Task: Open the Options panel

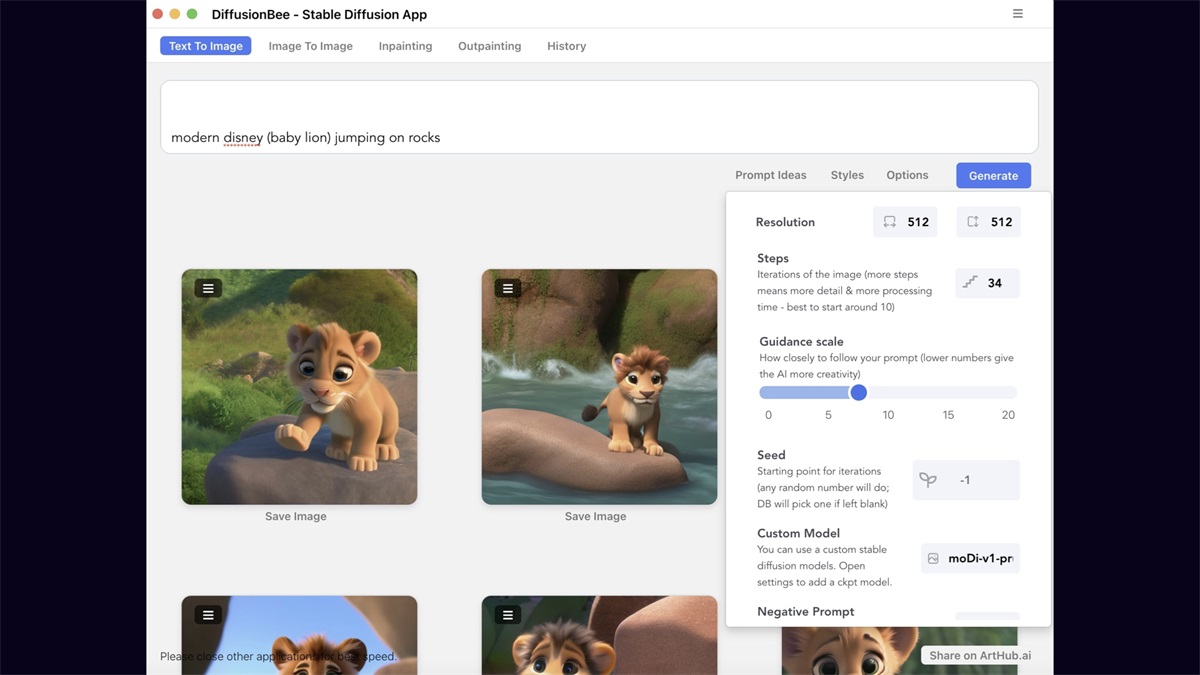Action: point(906,174)
